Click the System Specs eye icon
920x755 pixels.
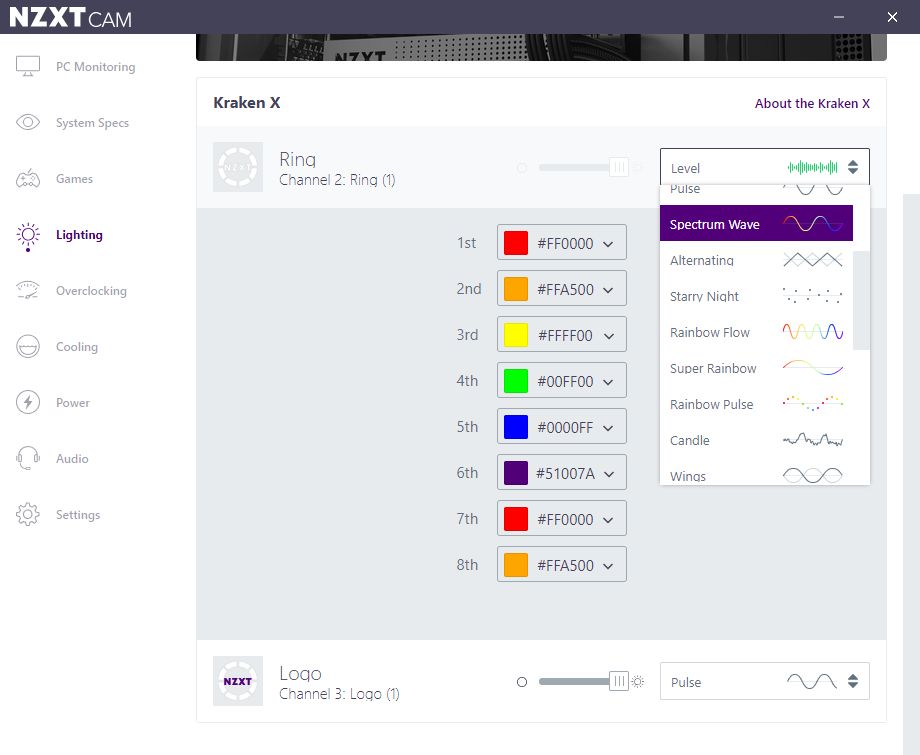(28, 122)
